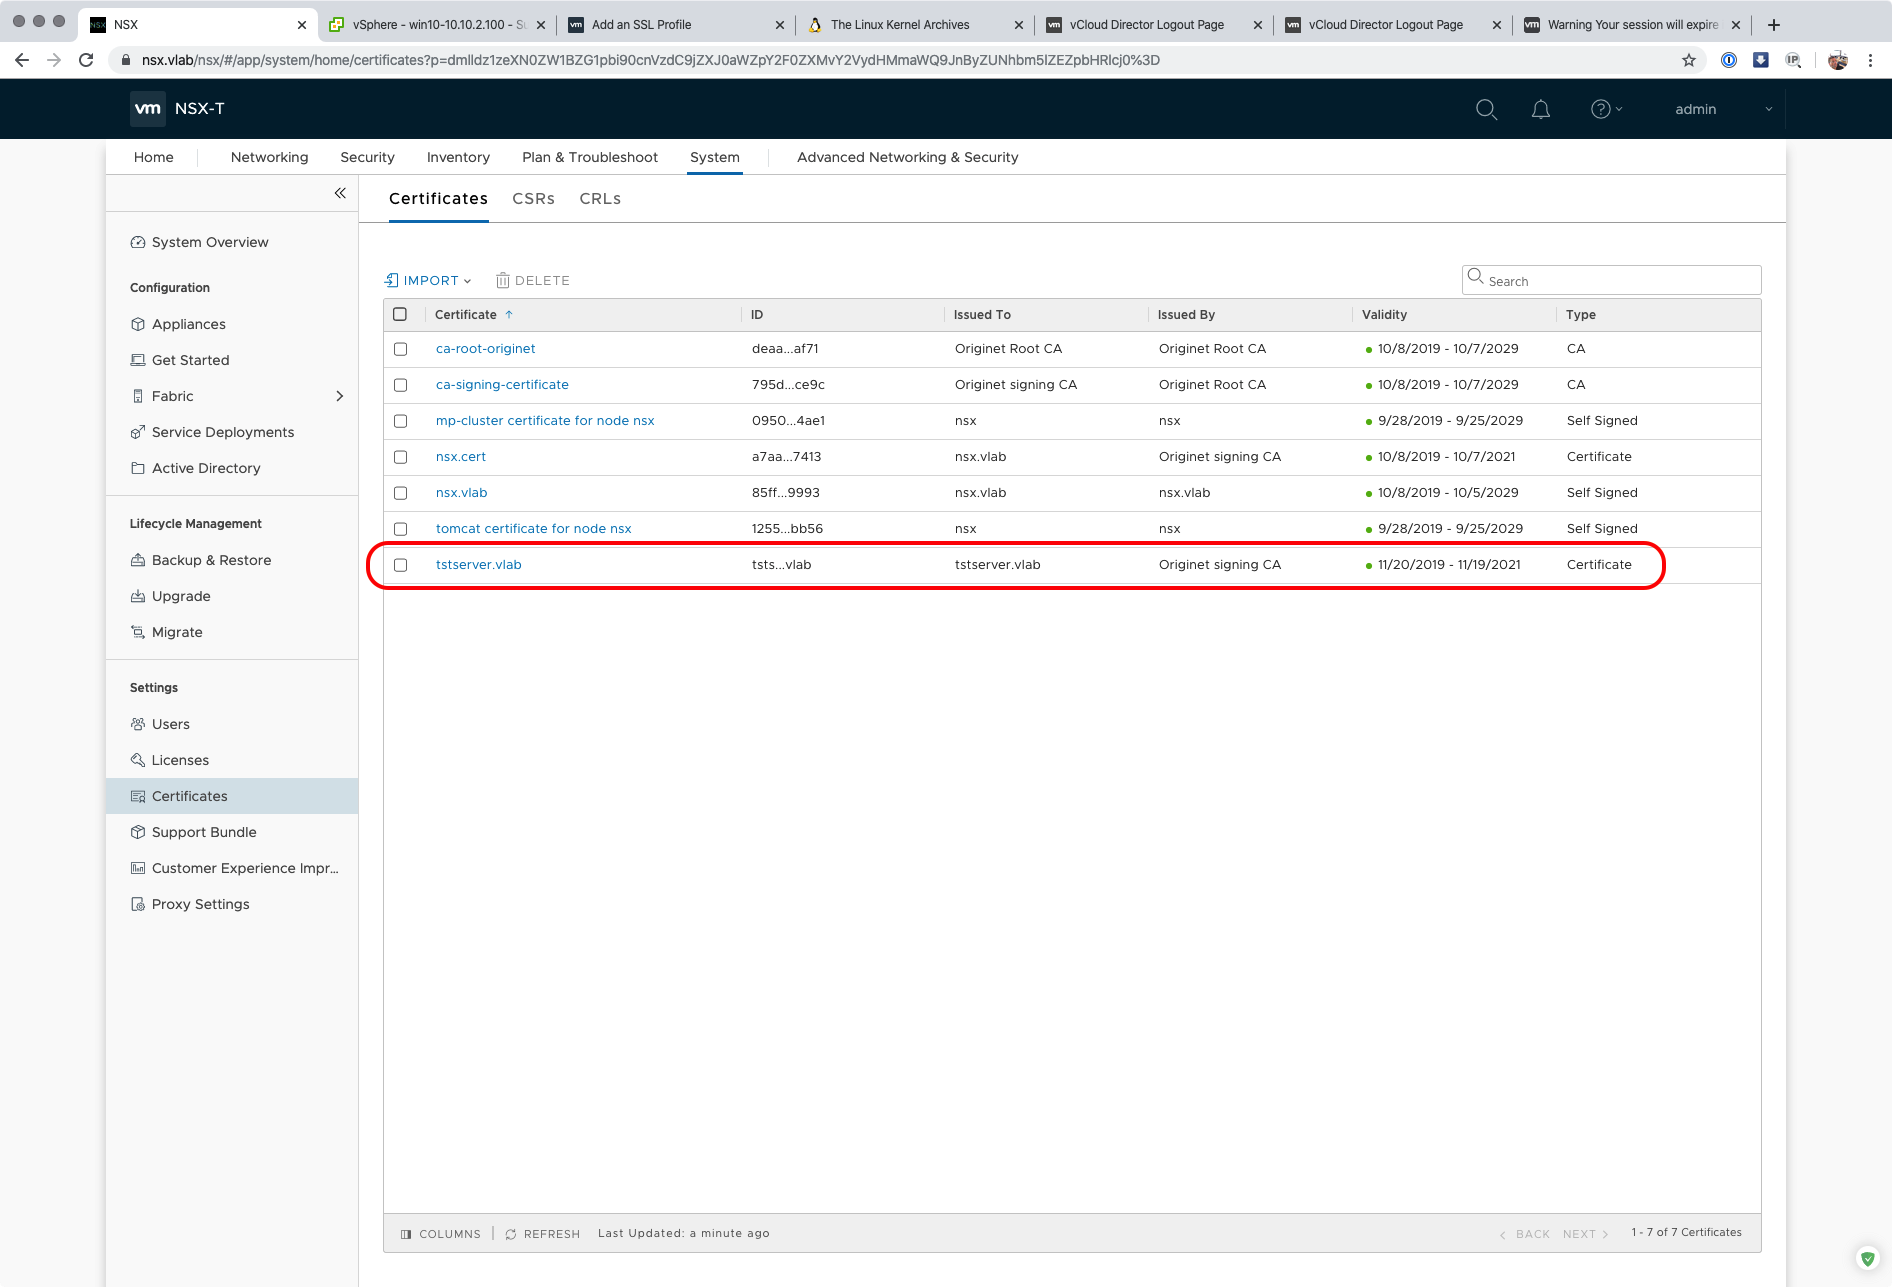Check the ca-root-originet row checkbox
The image size is (1892, 1287).
[401, 349]
